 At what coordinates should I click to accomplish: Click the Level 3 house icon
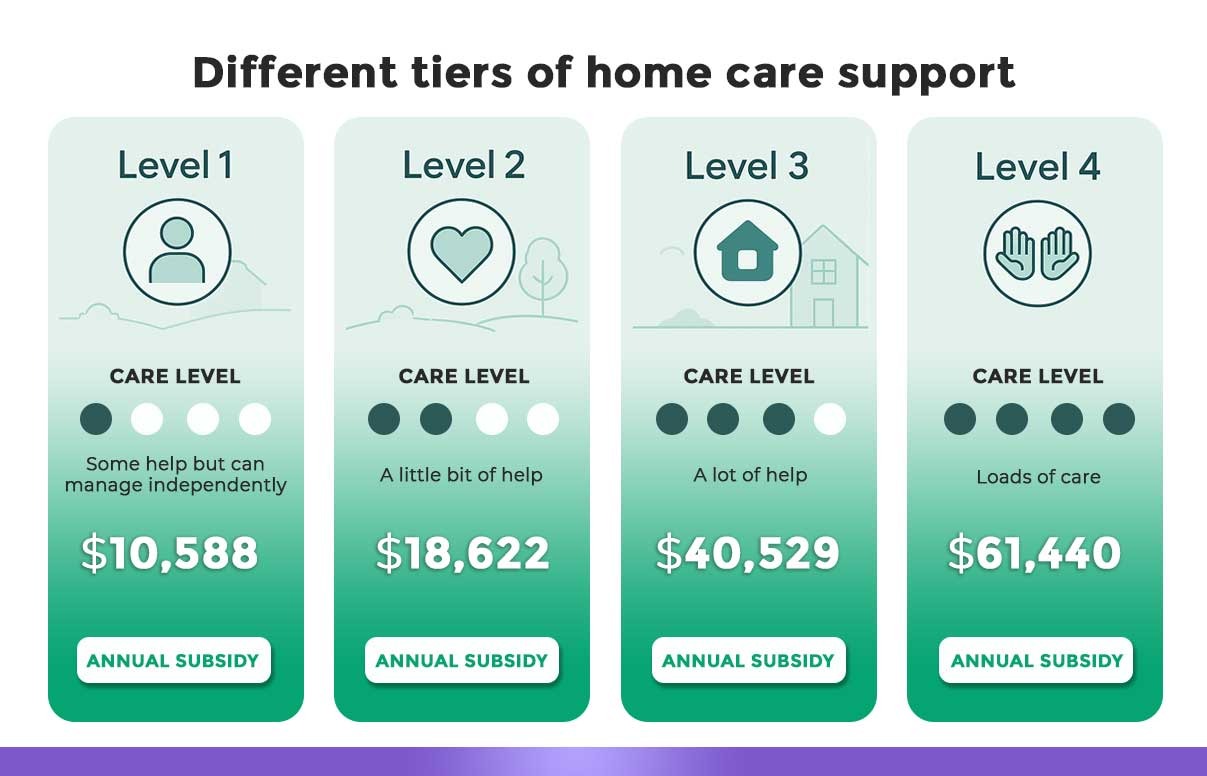(747, 253)
